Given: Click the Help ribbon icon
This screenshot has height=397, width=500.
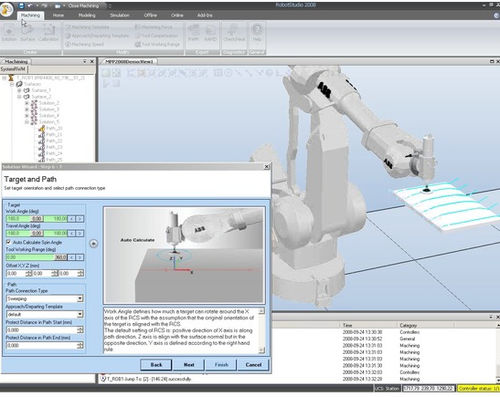Looking at the screenshot, I should pyautogui.click(x=257, y=33).
